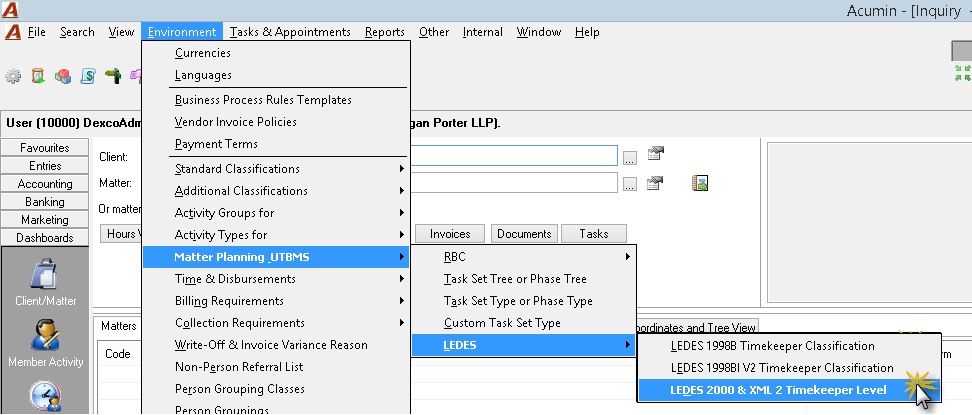The height and width of the screenshot is (415, 972).
Task: Open Accounting sidebar section
Action: point(45,184)
